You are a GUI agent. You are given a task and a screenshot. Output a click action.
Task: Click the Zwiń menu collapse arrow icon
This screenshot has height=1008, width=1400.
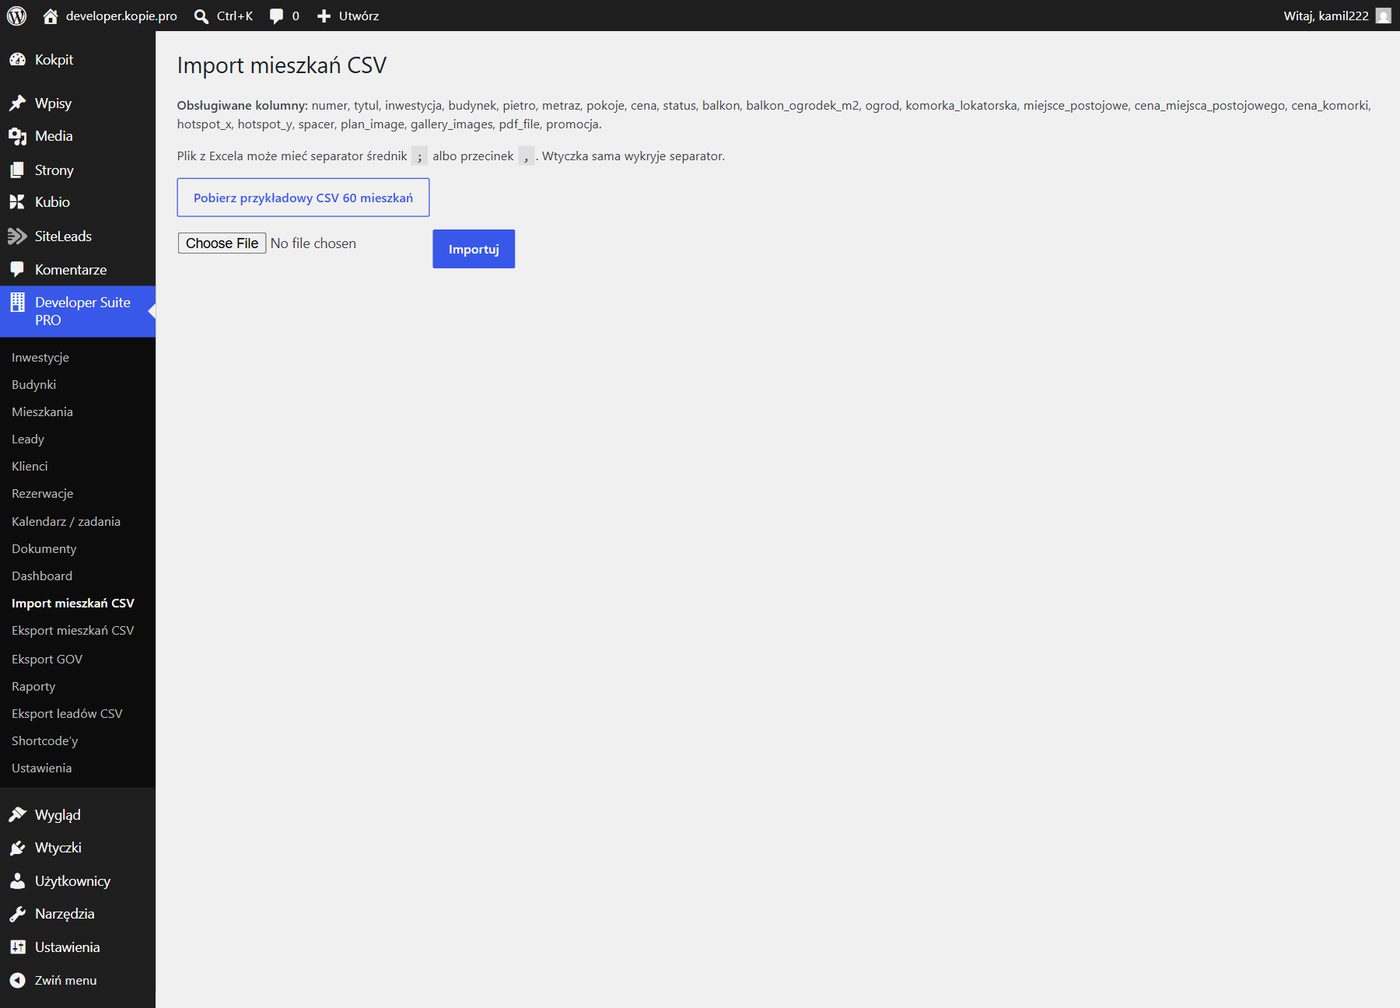[x=17, y=980]
